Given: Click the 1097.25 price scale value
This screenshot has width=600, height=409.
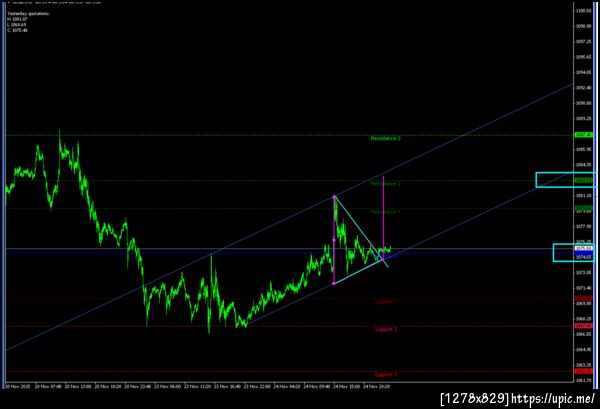Looking at the screenshot, I should [x=583, y=41].
